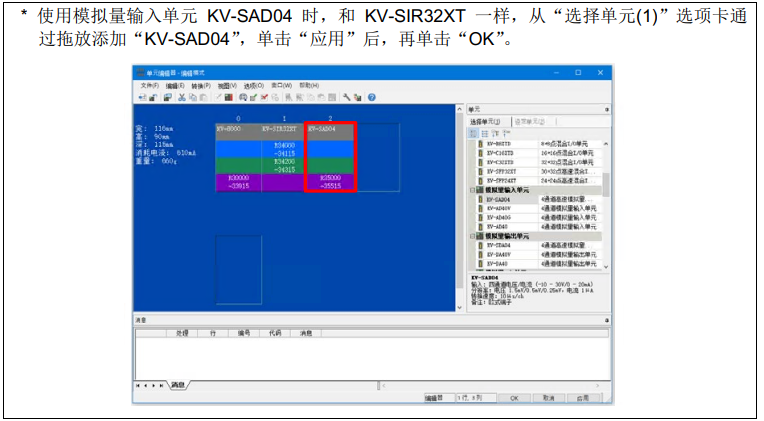
Task: Select the 消息 tab at bottom
Action: tap(178, 385)
